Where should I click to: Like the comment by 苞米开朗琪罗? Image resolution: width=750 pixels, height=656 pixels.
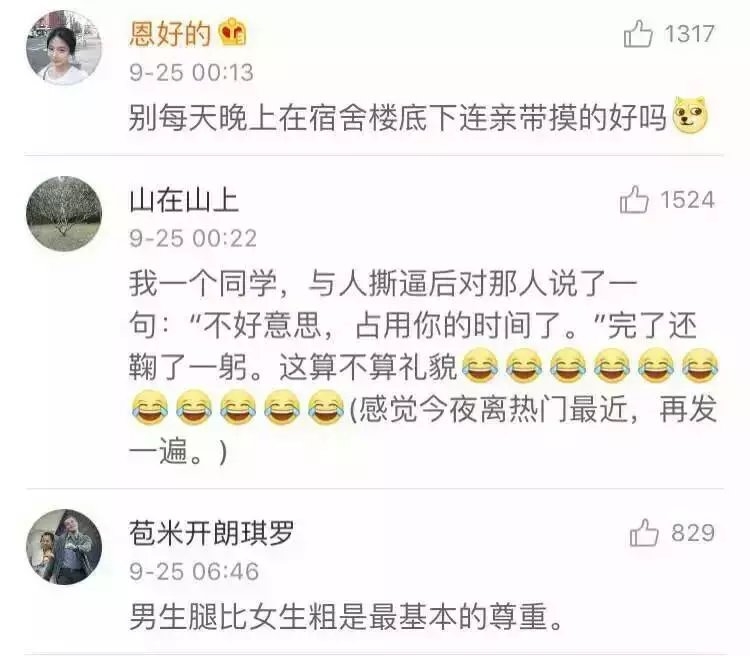click(x=644, y=533)
